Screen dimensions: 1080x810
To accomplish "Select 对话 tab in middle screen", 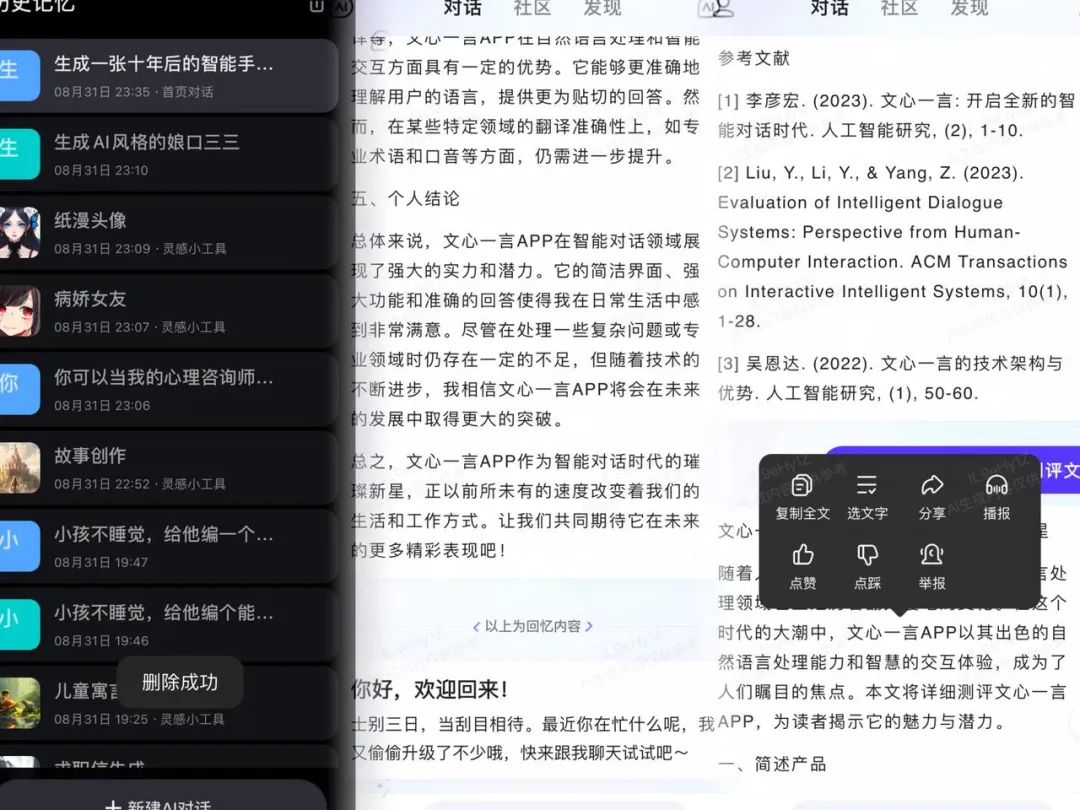I will pyautogui.click(x=462, y=8).
